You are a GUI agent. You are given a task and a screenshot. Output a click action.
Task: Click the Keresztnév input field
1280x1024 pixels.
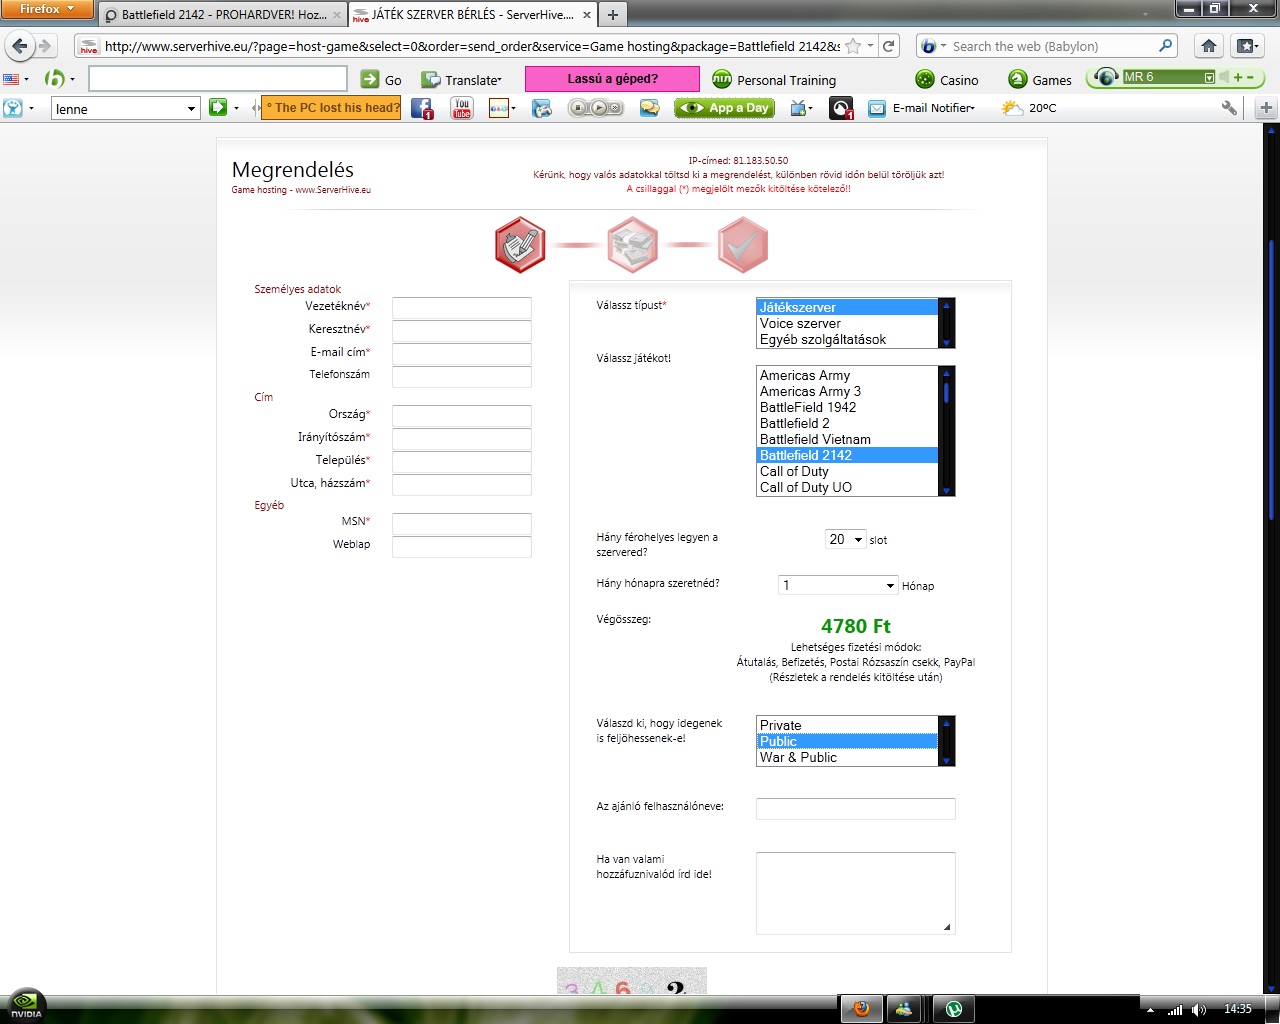[462, 331]
